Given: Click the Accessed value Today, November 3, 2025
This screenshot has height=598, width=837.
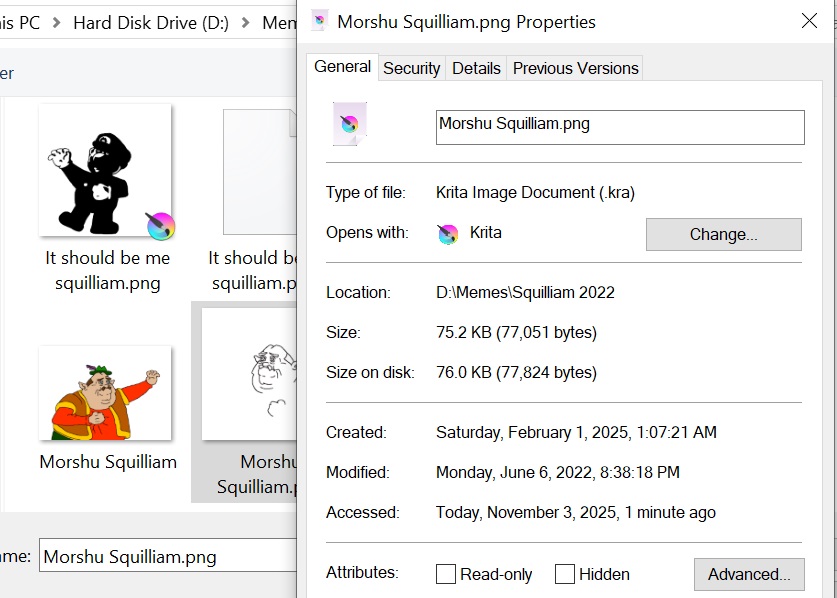Looking at the screenshot, I should pyautogui.click(x=575, y=513).
